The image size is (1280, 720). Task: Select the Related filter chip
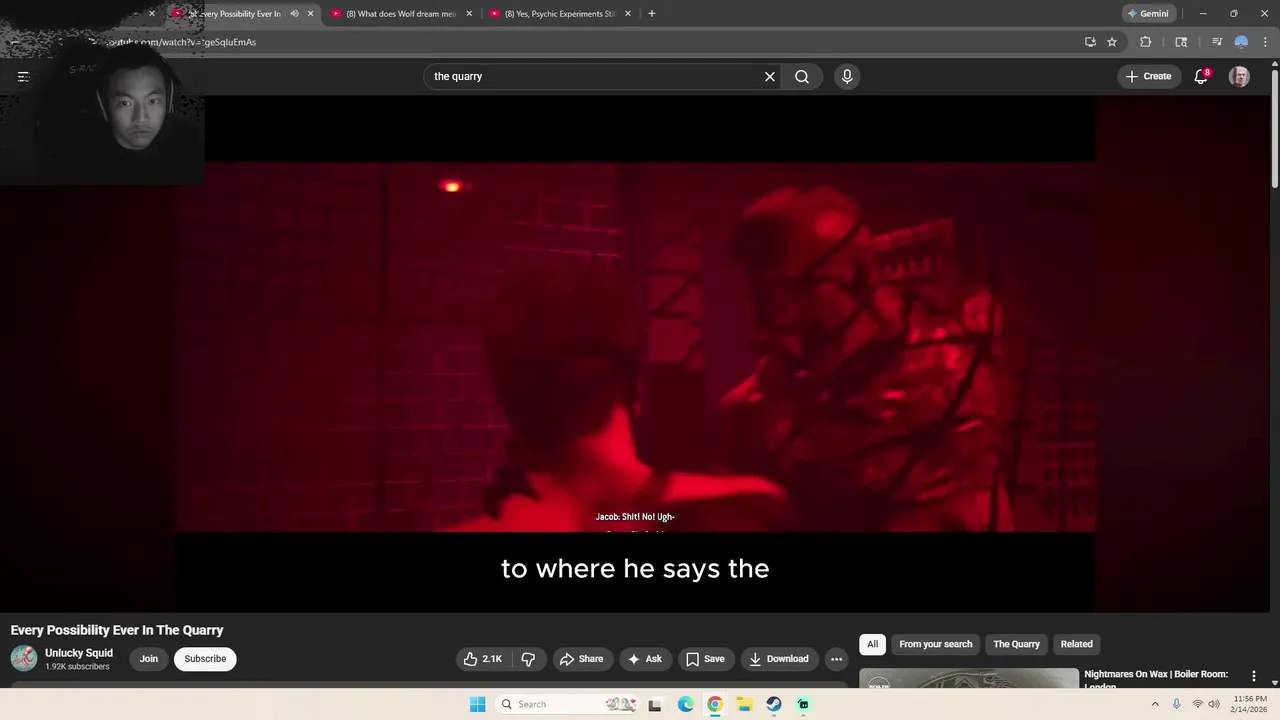coord(1076,644)
